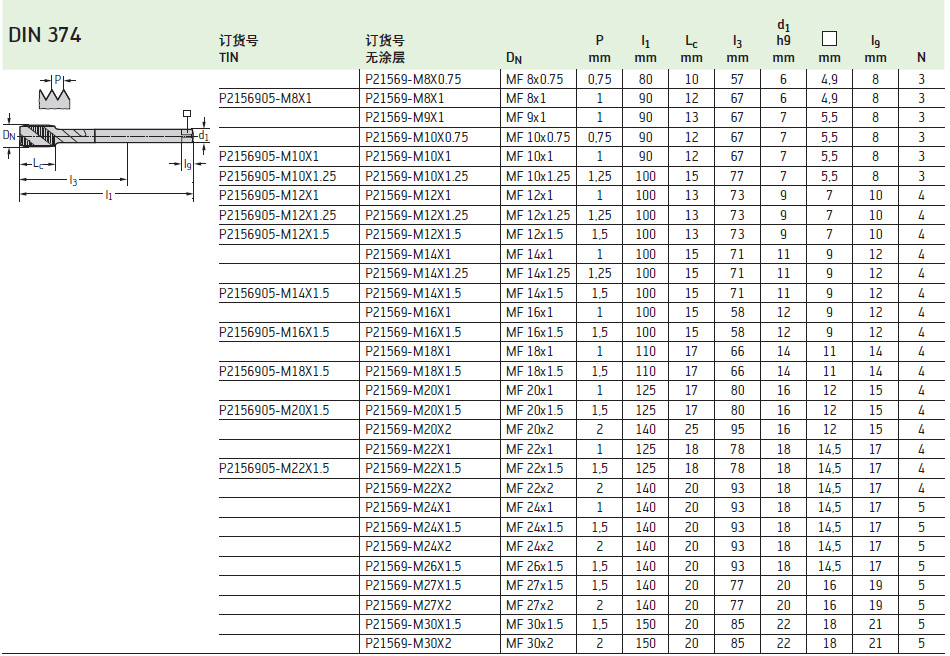Click the MF 27x2 thread size cell
This screenshot has width=950, height=656.
point(530,605)
